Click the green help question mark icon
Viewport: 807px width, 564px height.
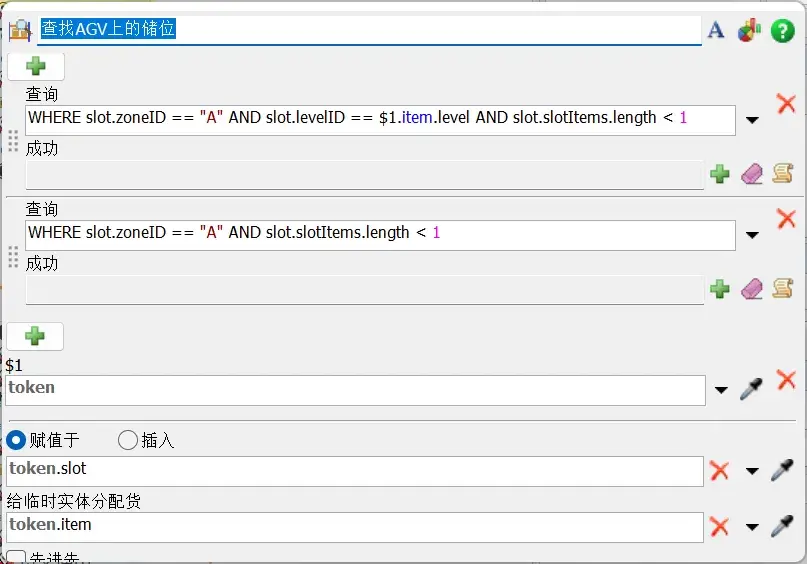(782, 30)
